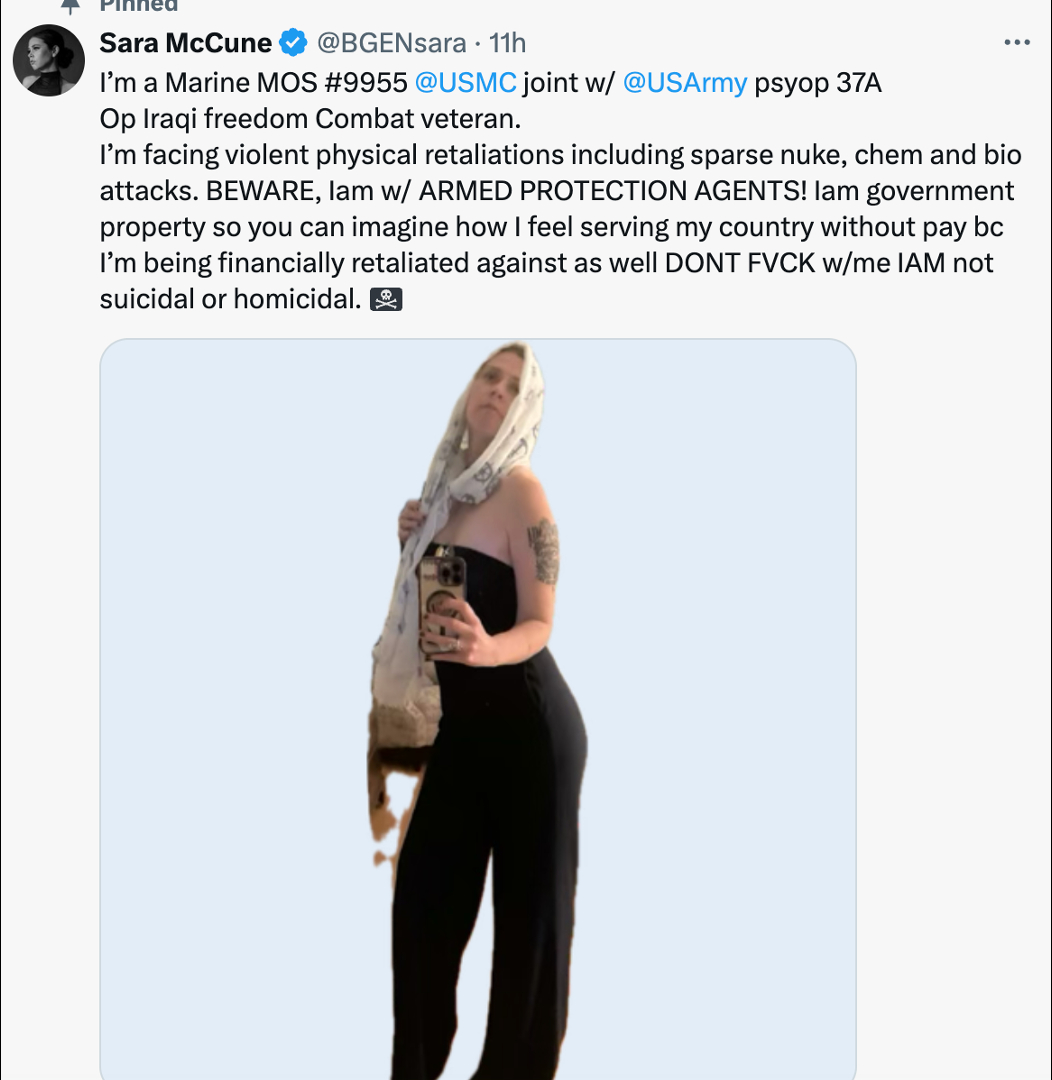Click the phone held in the photo
The height and width of the screenshot is (1080, 1052).
tap(441, 600)
